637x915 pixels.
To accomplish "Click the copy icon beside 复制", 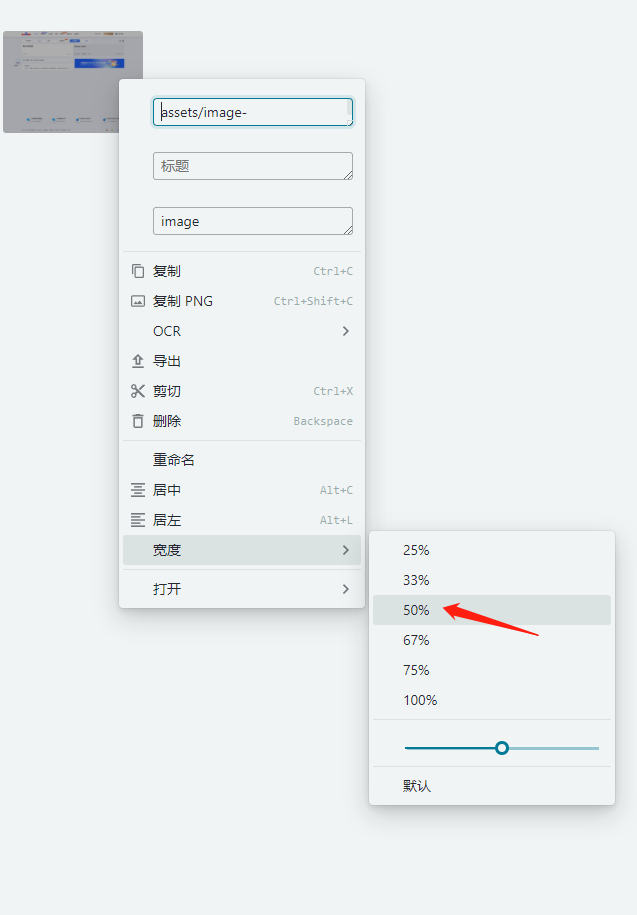I will [x=138, y=271].
